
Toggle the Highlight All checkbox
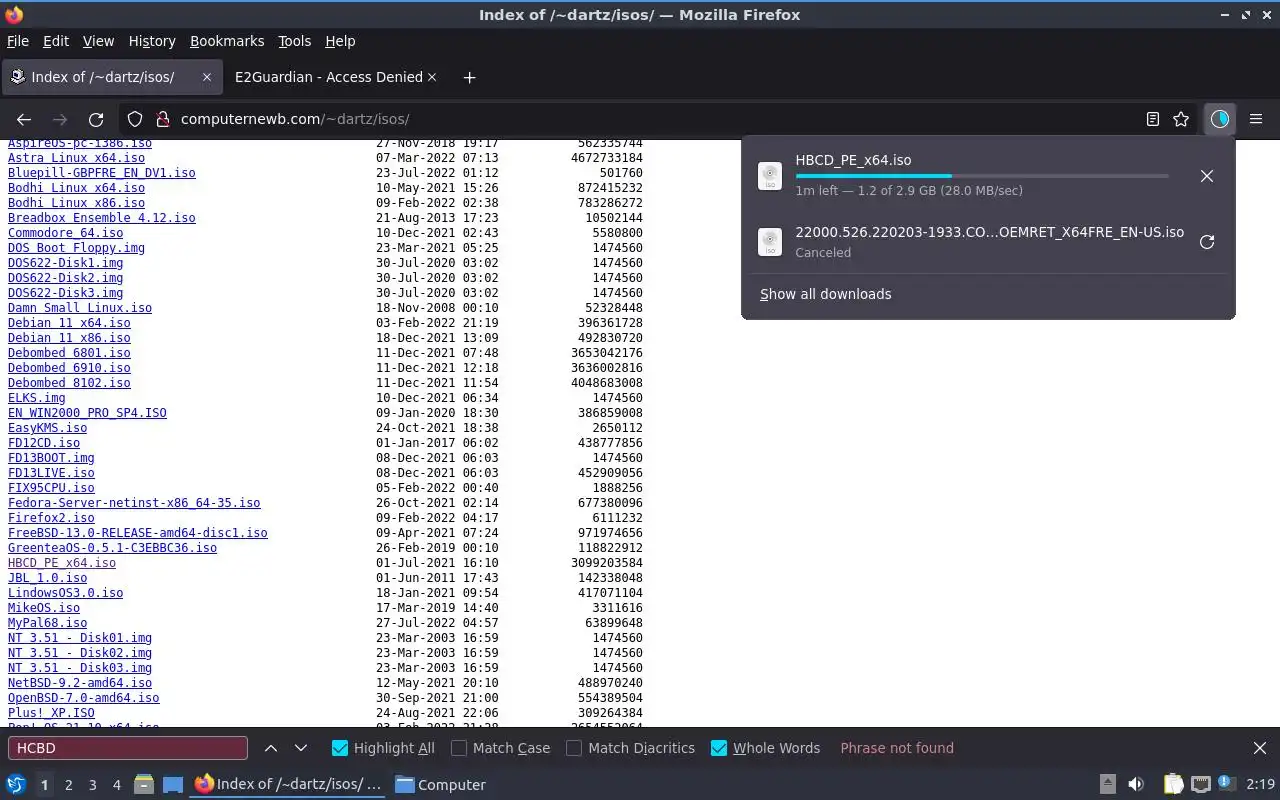(339, 748)
